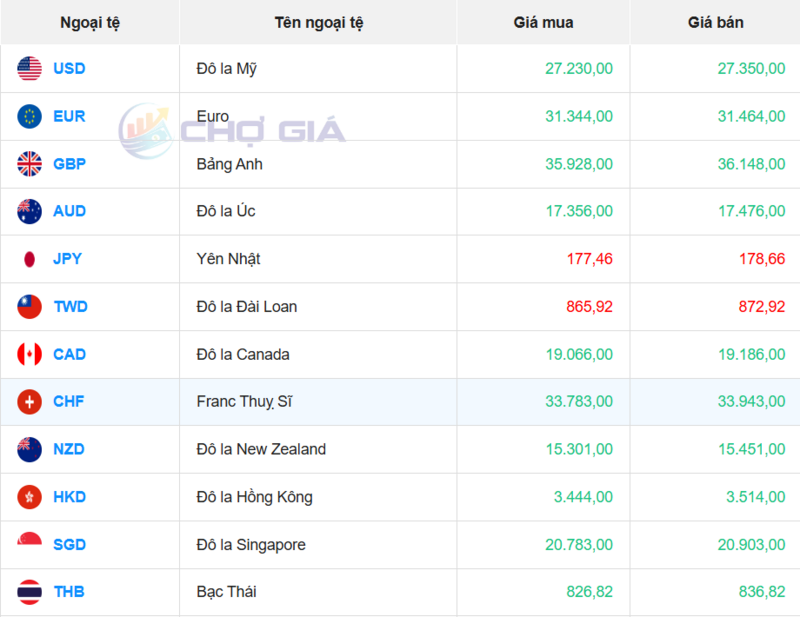This screenshot has width=800, height=617.
Task: Click the Giá mua column header
Action: coord(543,22)
